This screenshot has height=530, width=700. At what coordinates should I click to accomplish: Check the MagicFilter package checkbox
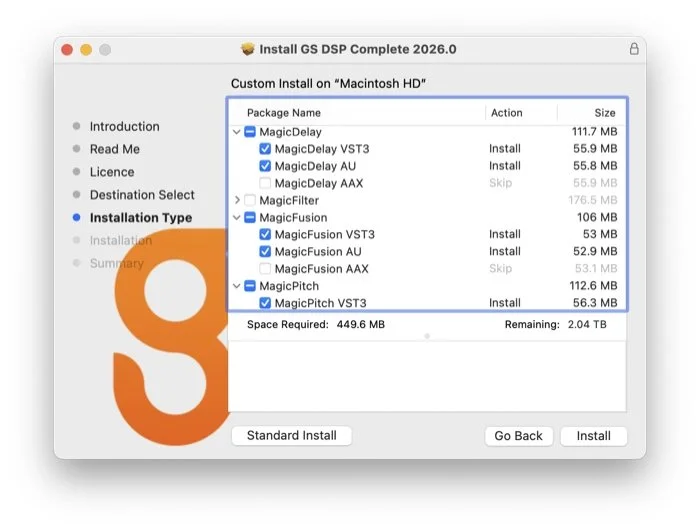(x=250, y=200)
